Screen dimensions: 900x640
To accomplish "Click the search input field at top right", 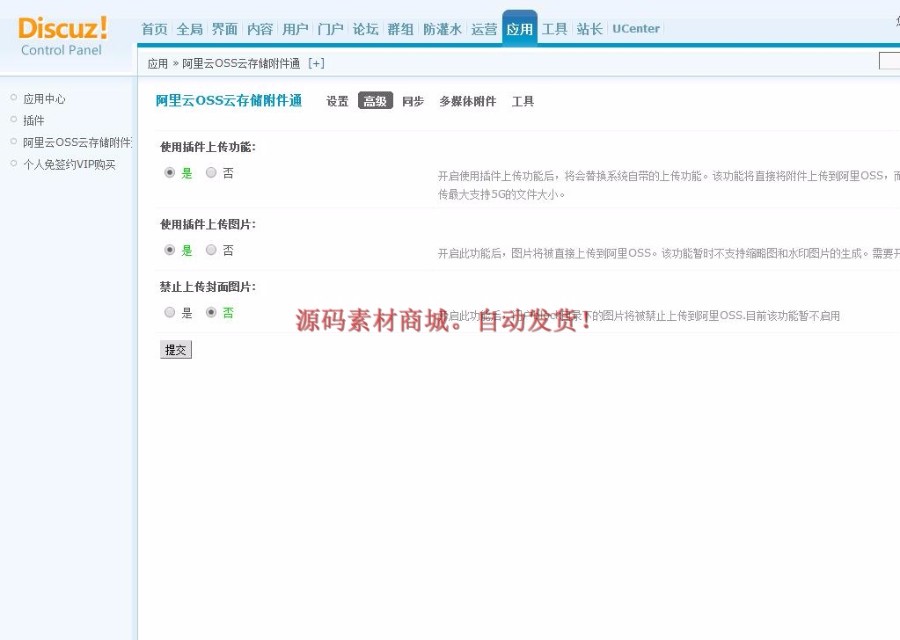I will pyautogui.click(x=890, y=60).
